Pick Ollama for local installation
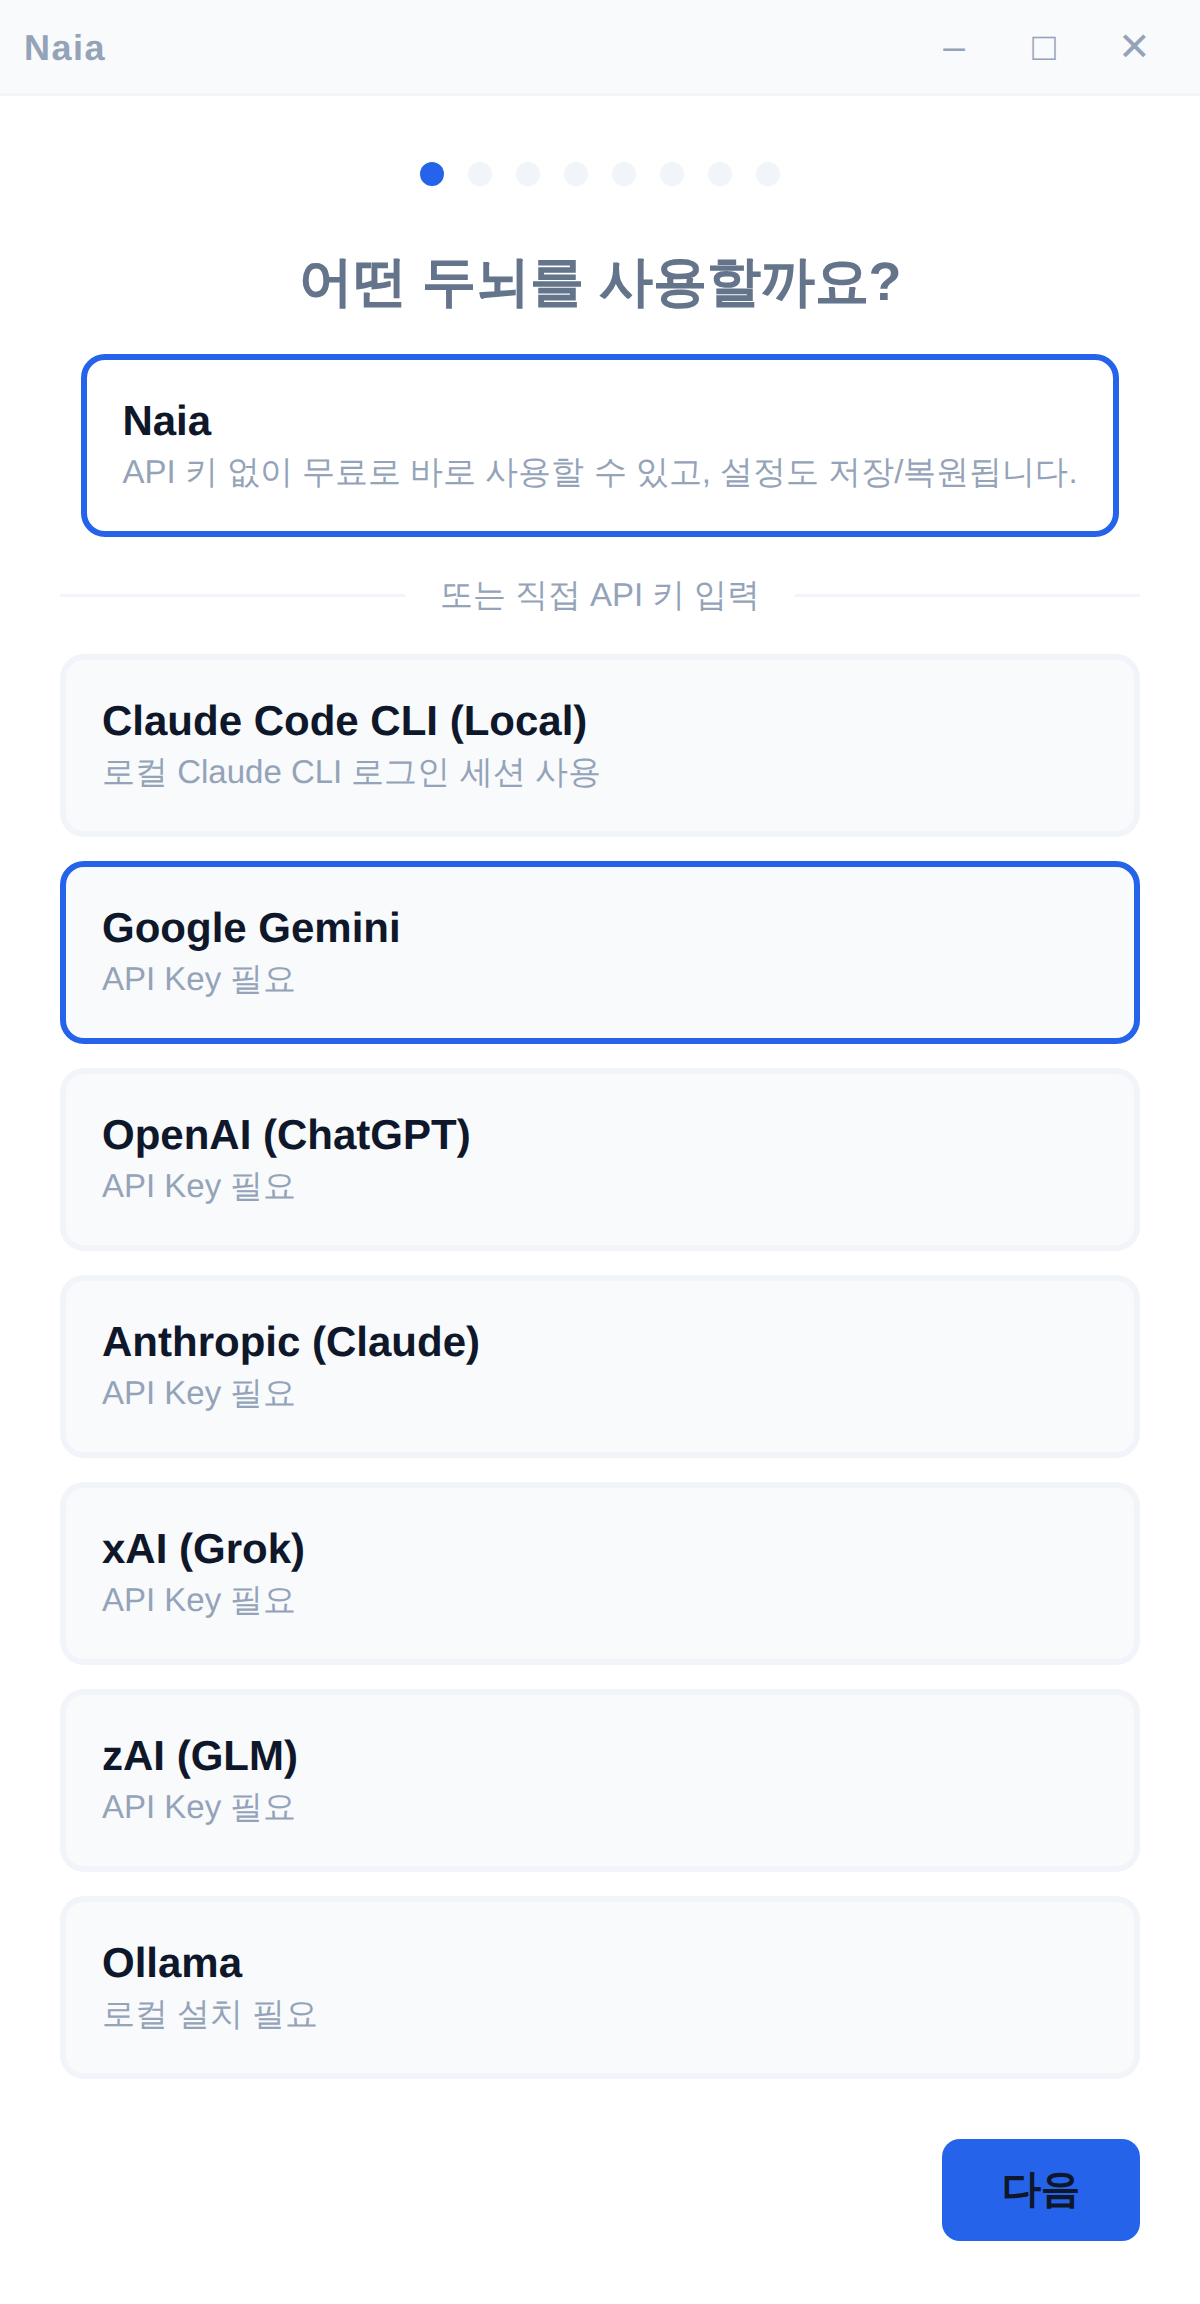This screenshot has width=1200, height=2304. 600,1985
